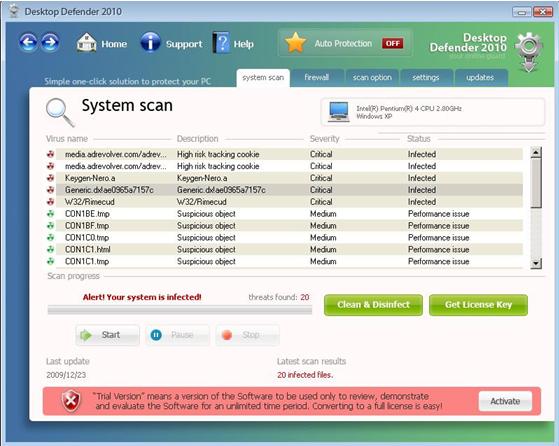Switch to the system scan tab
The width and height of the screenshot is (559, 446).
coord(263,78)
